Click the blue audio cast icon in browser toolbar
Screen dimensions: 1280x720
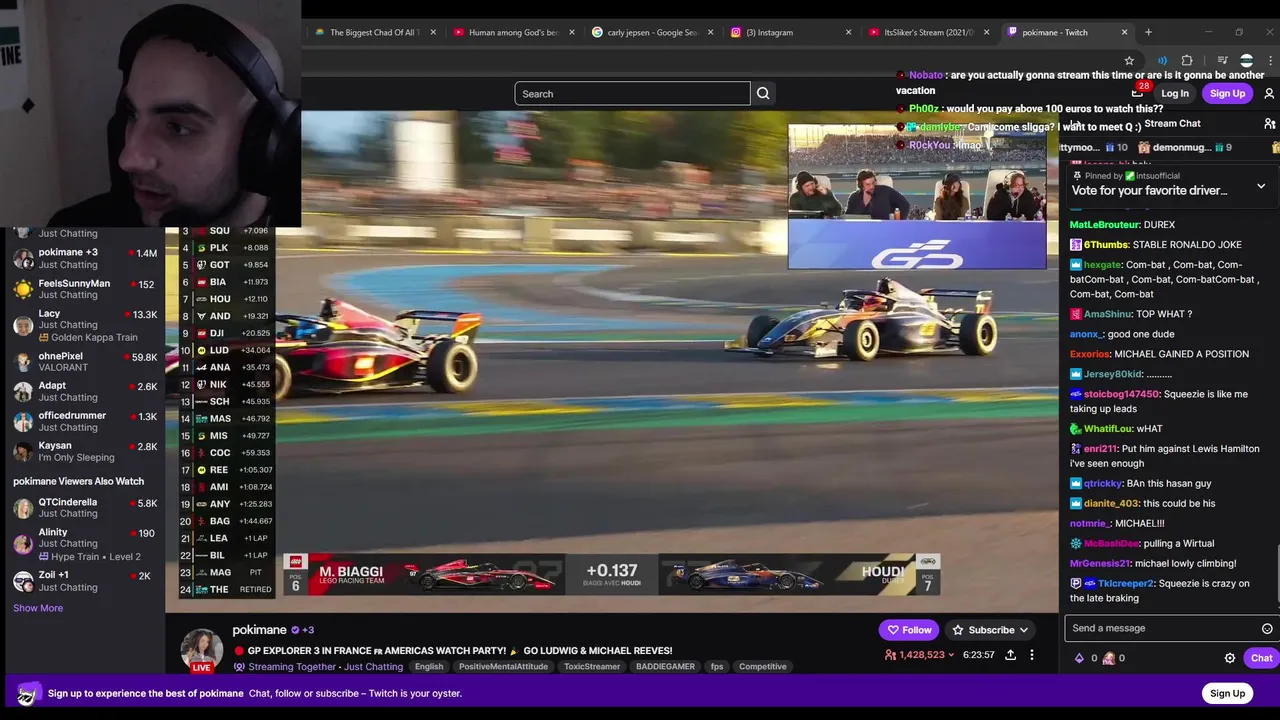click(1162, 60)
